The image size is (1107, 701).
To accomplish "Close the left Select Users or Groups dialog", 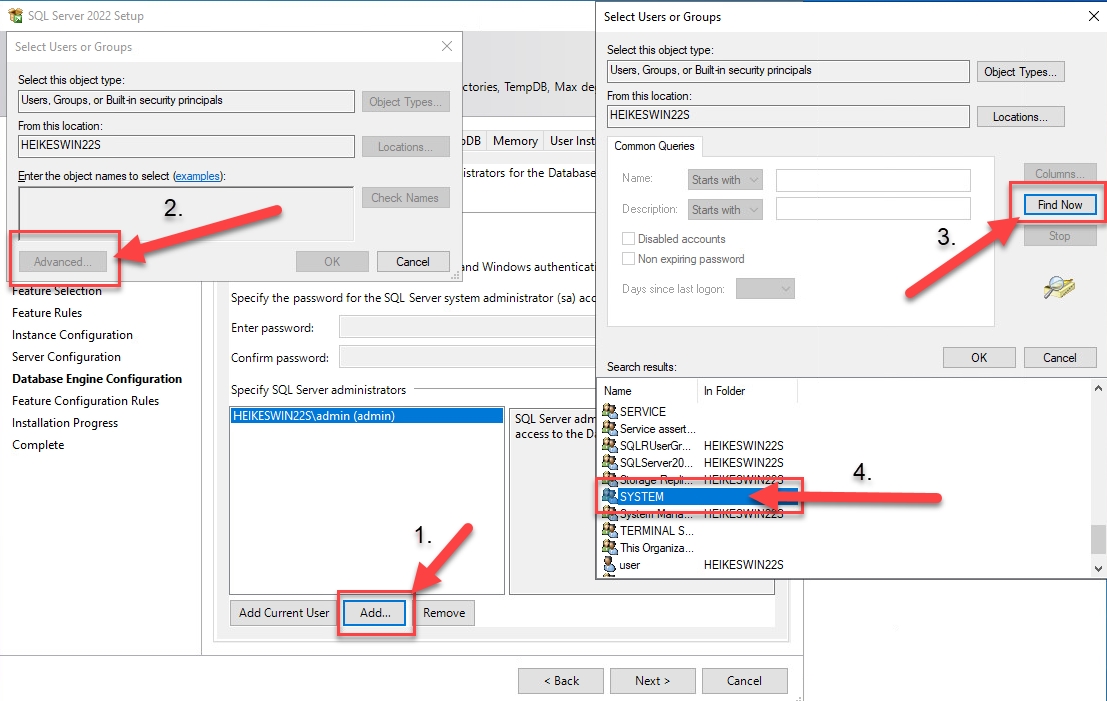I will 447,46.
